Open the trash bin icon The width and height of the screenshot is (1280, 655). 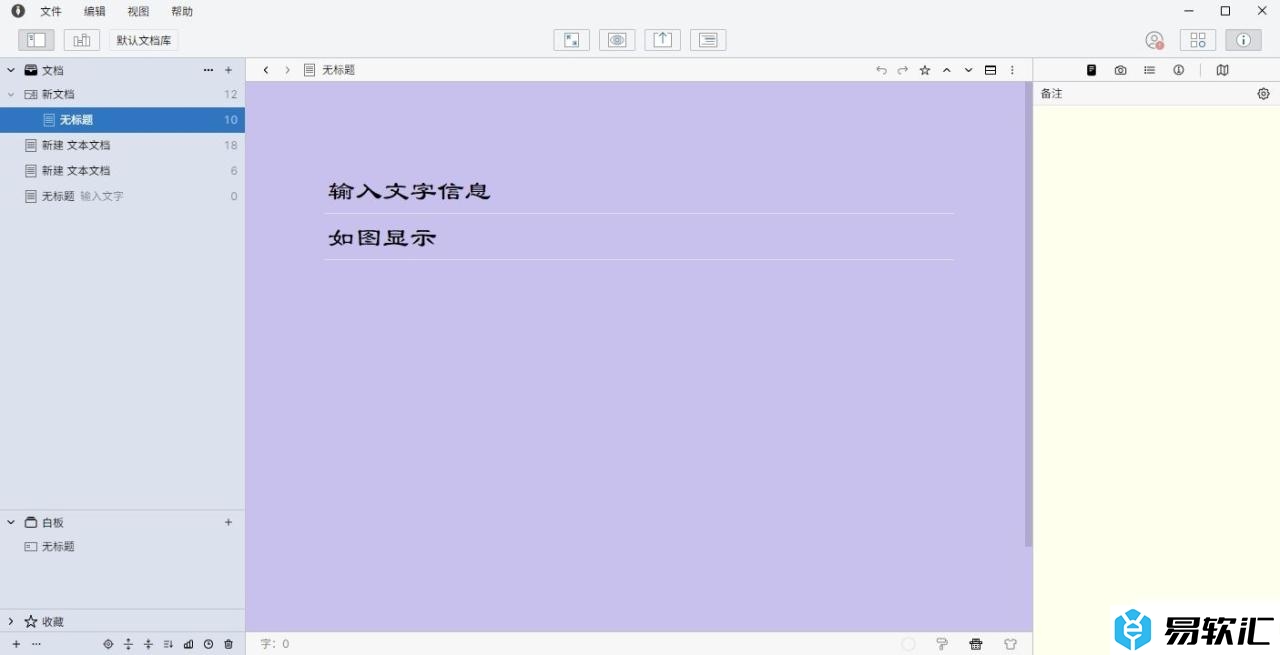(228, 644)
